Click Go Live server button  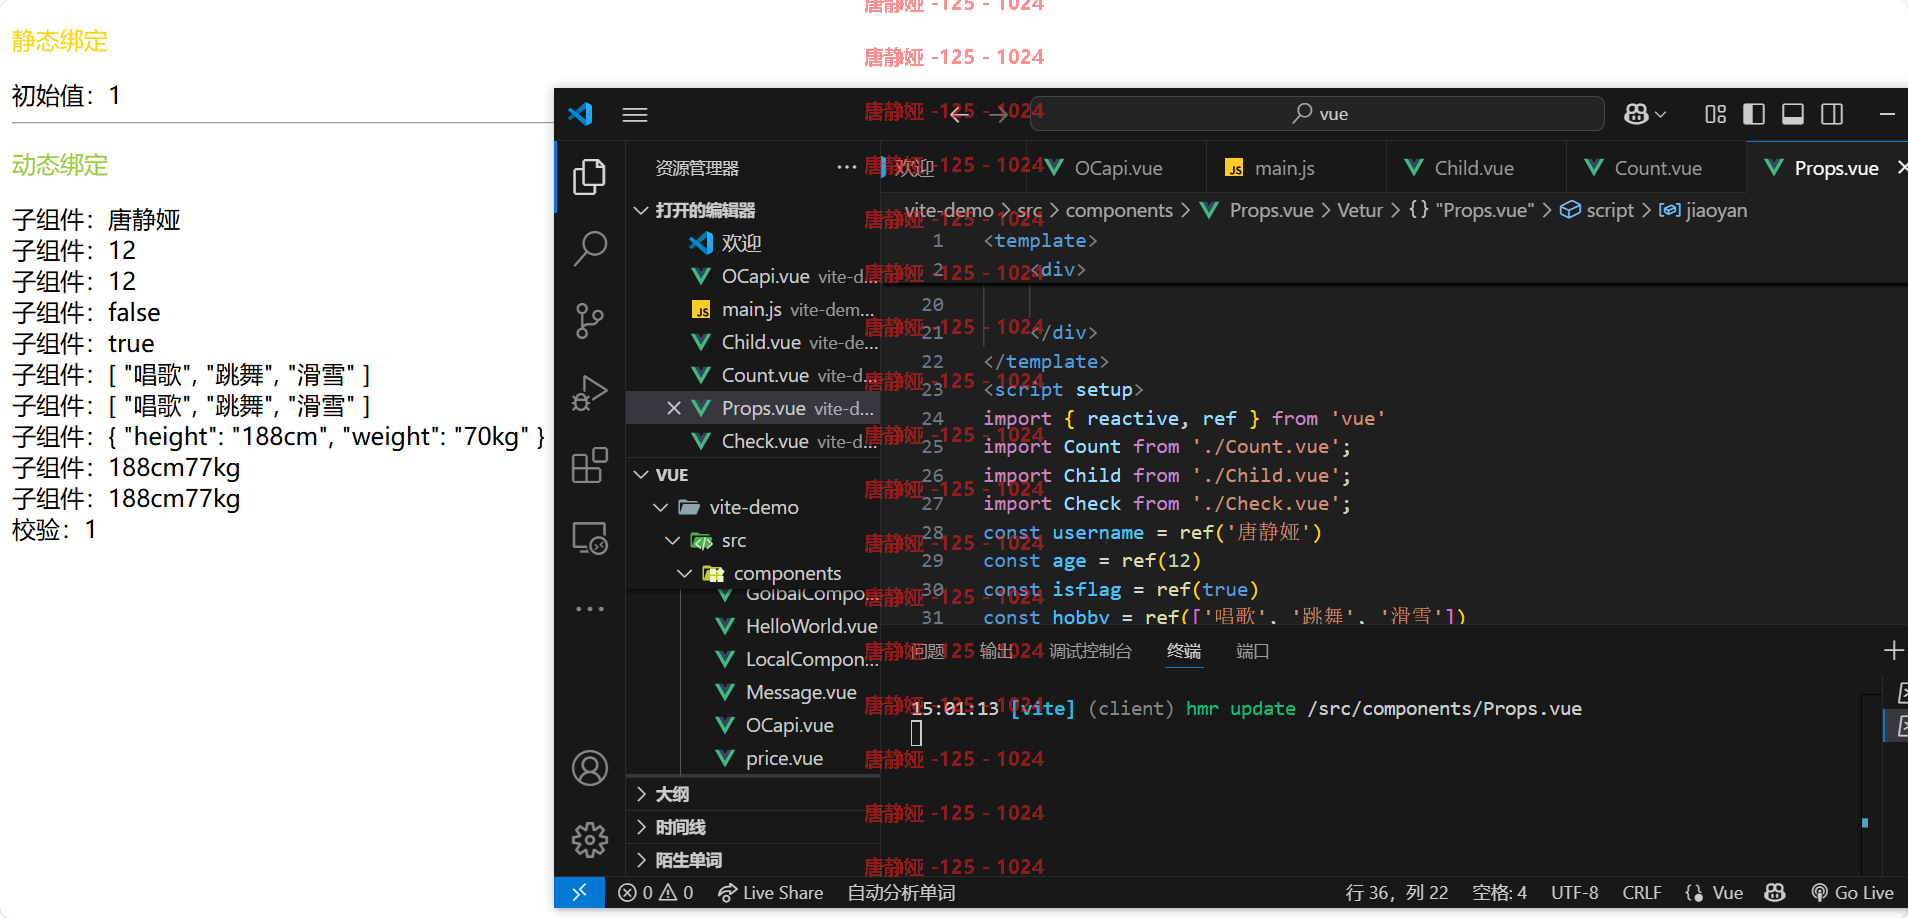click(1853, 892)
